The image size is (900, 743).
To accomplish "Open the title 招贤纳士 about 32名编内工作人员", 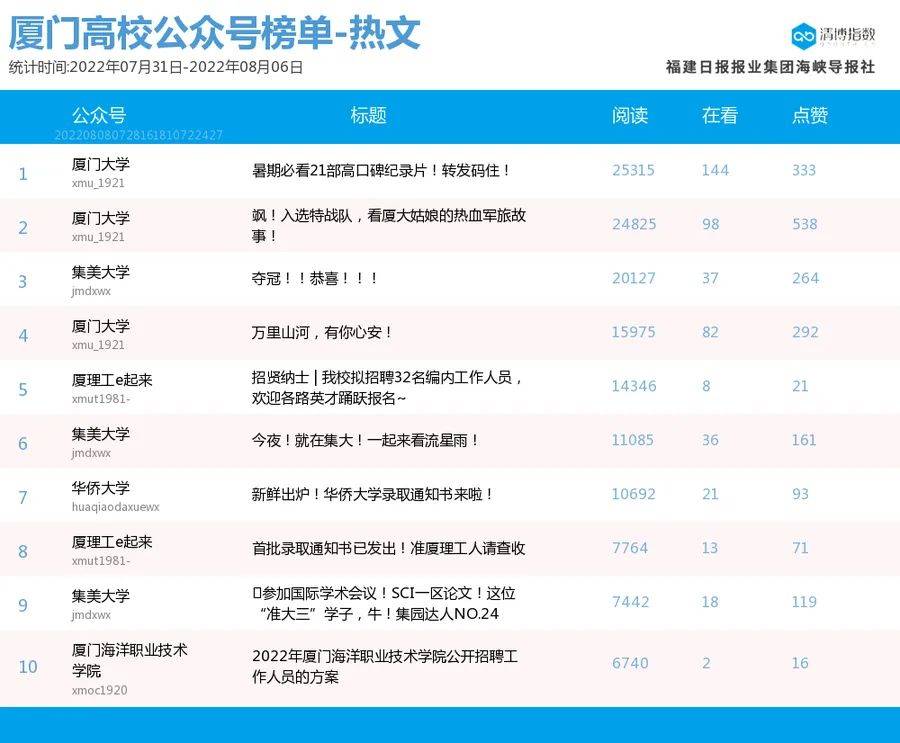I will tap(387, 387).
